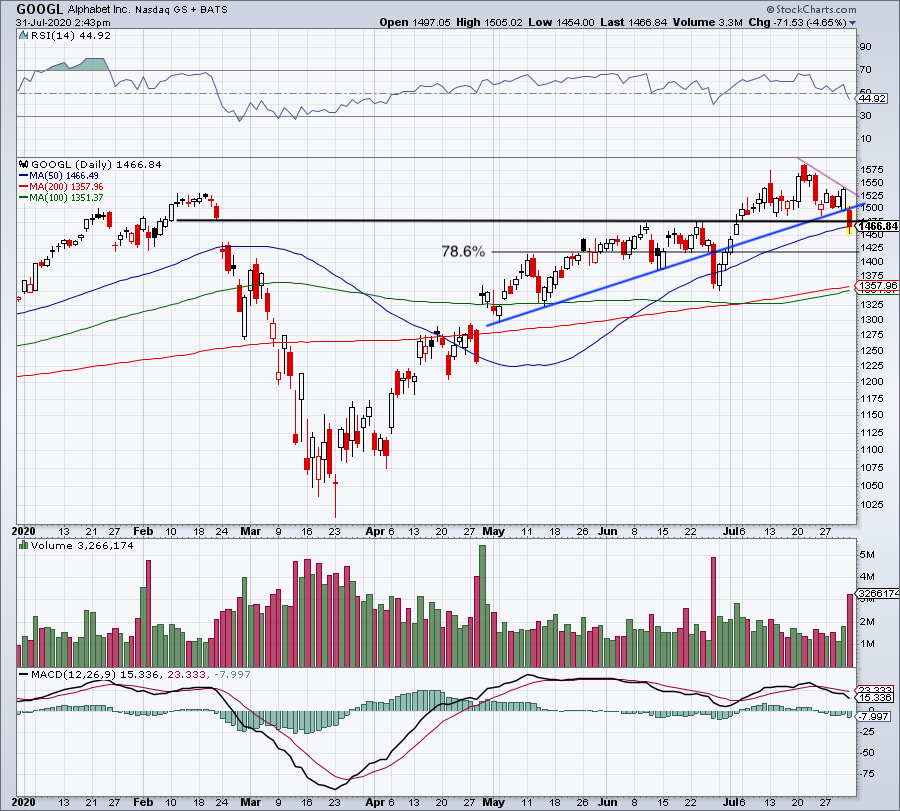This screenshot has height=811, width=900.
Task: Click the 15.336 MACD tag on right axis
Action: pos(876,698)
